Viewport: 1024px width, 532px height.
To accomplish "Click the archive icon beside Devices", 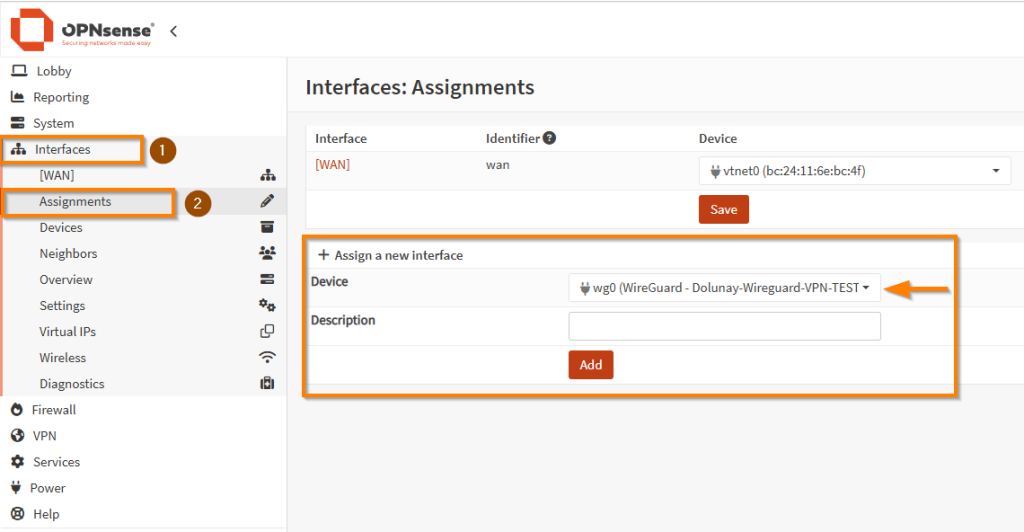I will coord(267,228).
